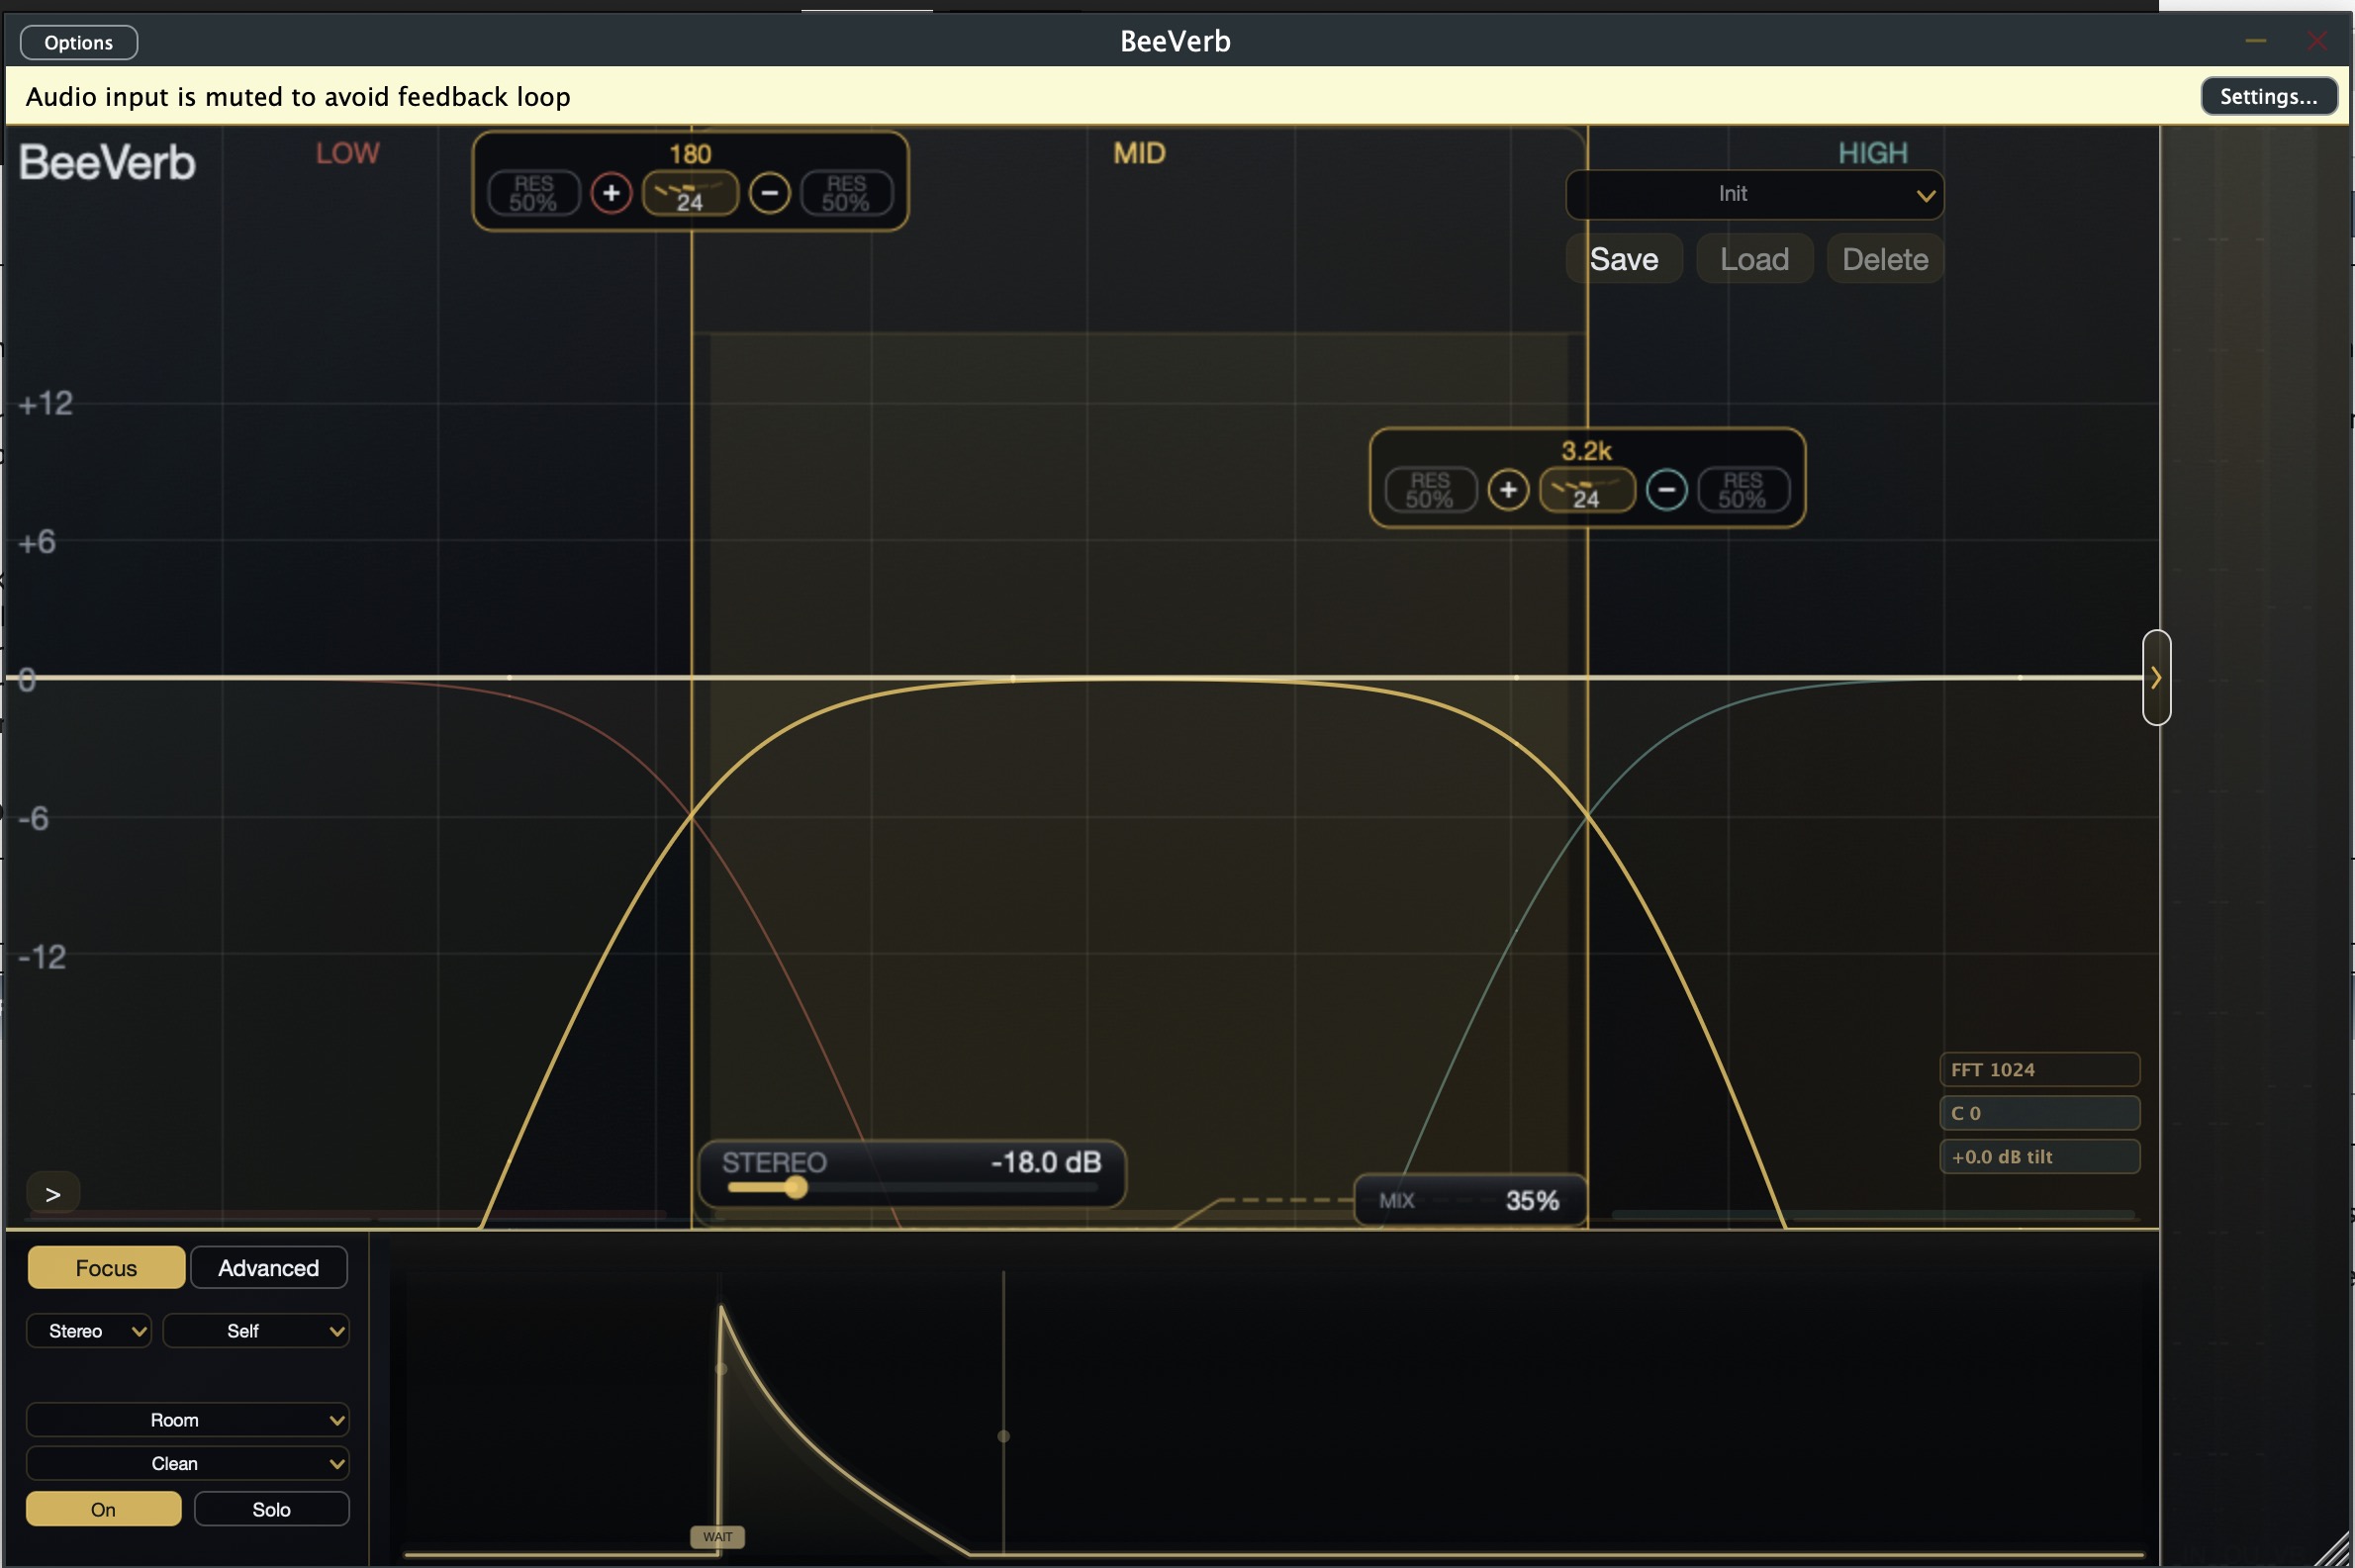Click the 24 slope icon in the 180 crossover

point(690,193)
